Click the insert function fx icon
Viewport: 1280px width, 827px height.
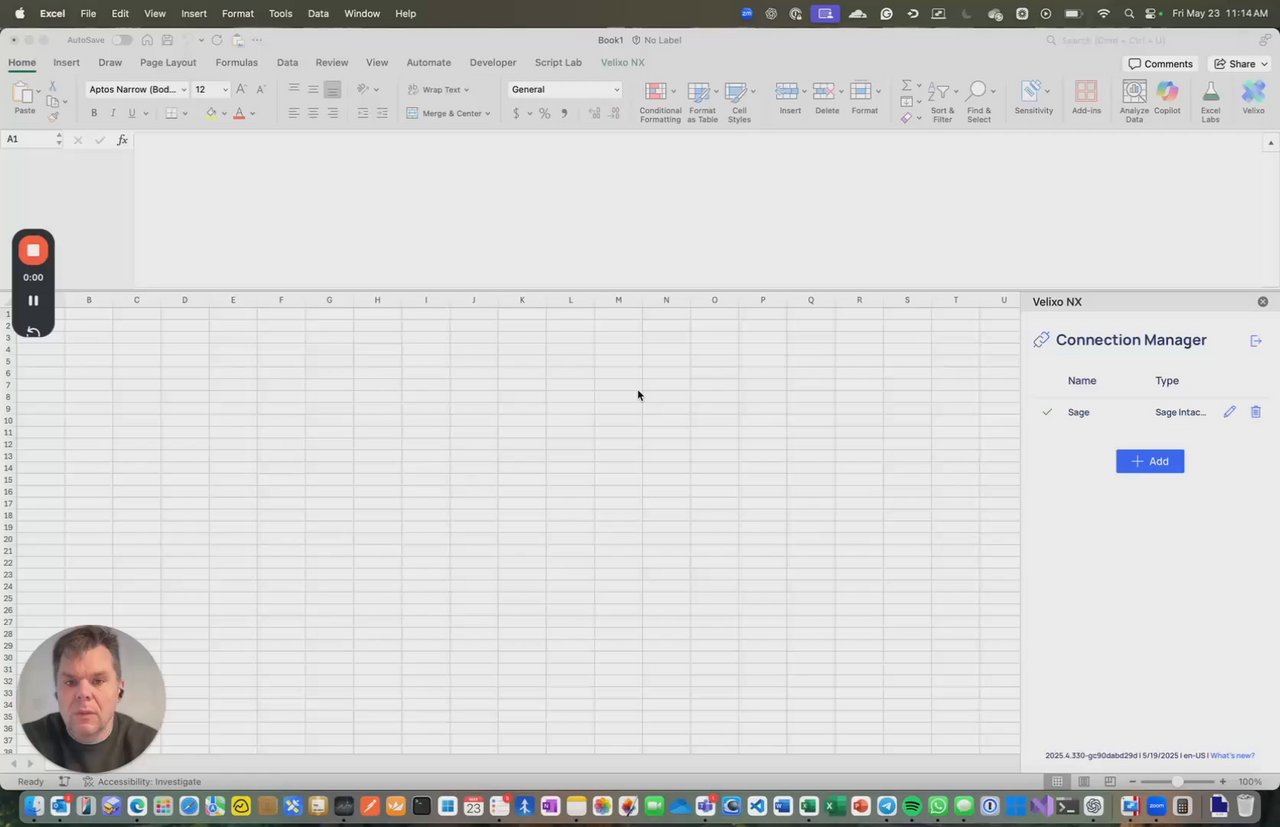click(122, 140)
